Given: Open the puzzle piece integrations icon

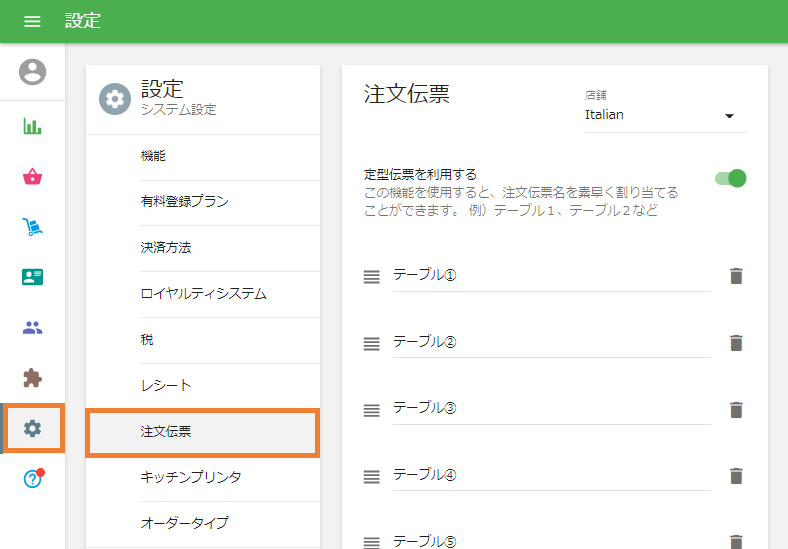Looking at the screenshot, I should click(x=33, y=377).
